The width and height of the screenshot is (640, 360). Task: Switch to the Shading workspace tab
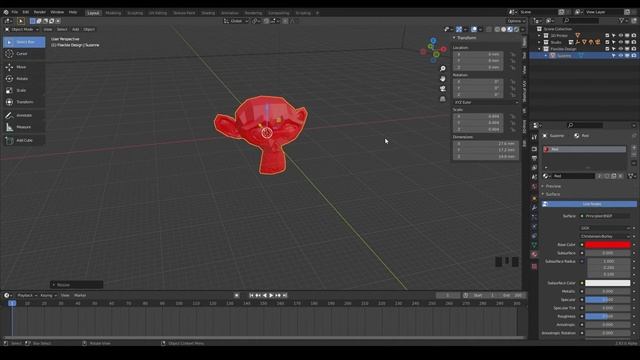pyautogui.click(x=208, y=13)
